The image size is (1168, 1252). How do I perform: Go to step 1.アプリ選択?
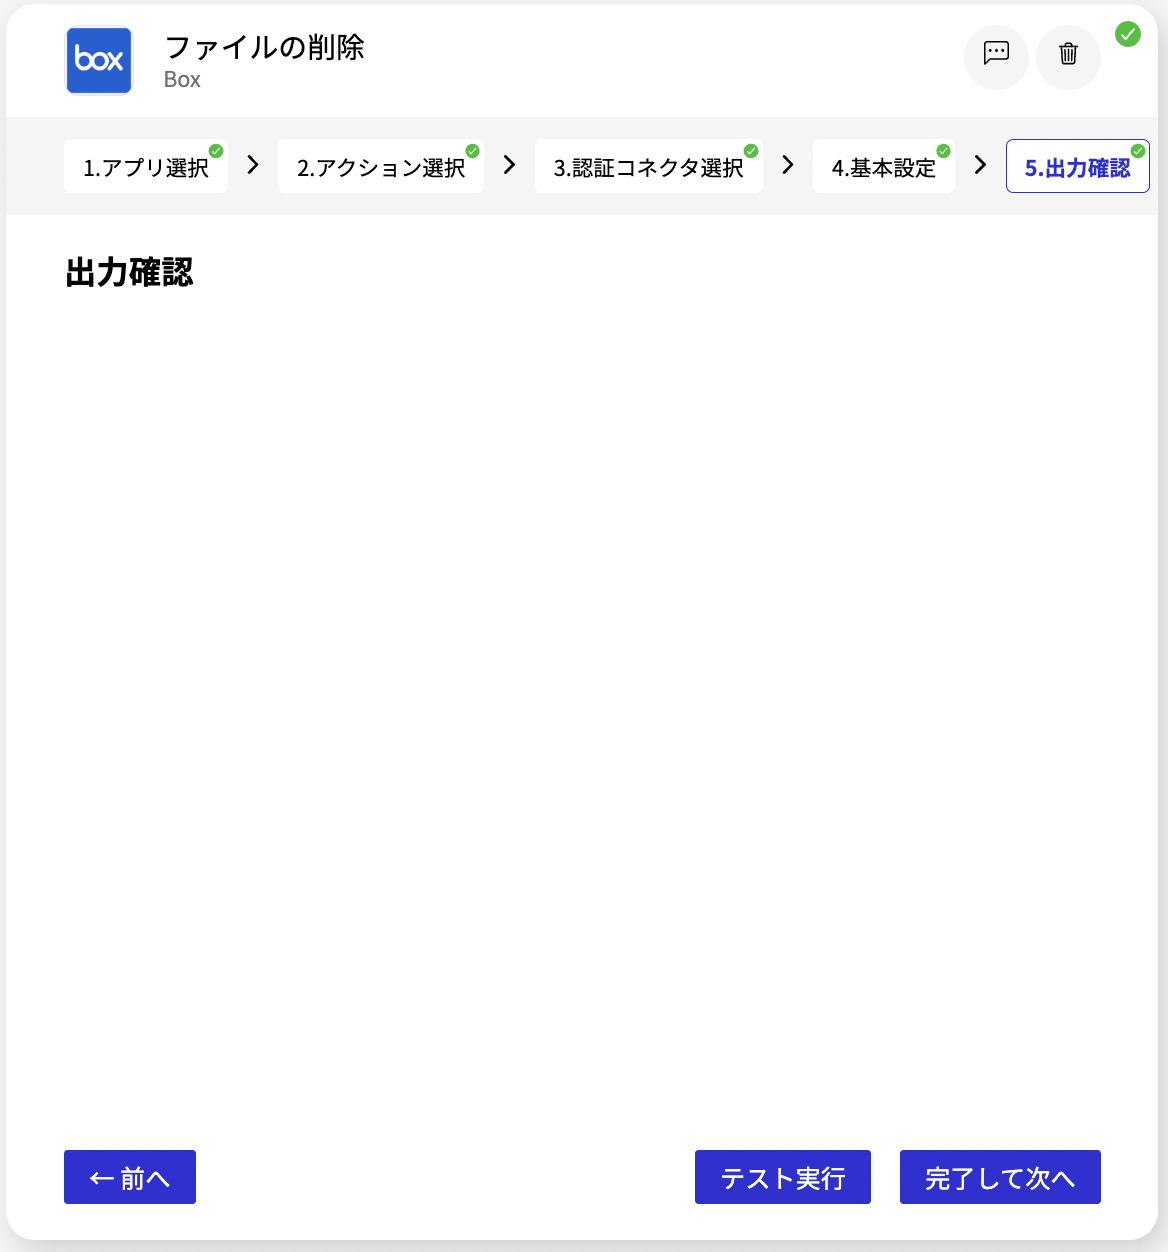146,167
